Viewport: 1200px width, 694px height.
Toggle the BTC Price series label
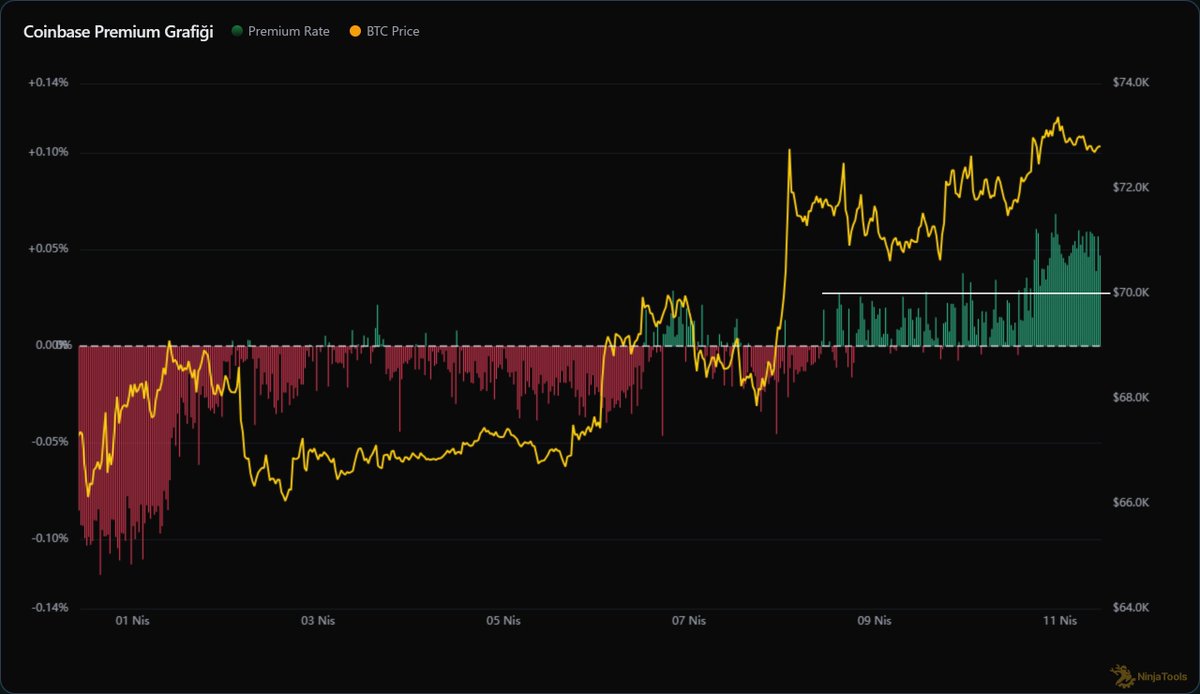(394, 31)
